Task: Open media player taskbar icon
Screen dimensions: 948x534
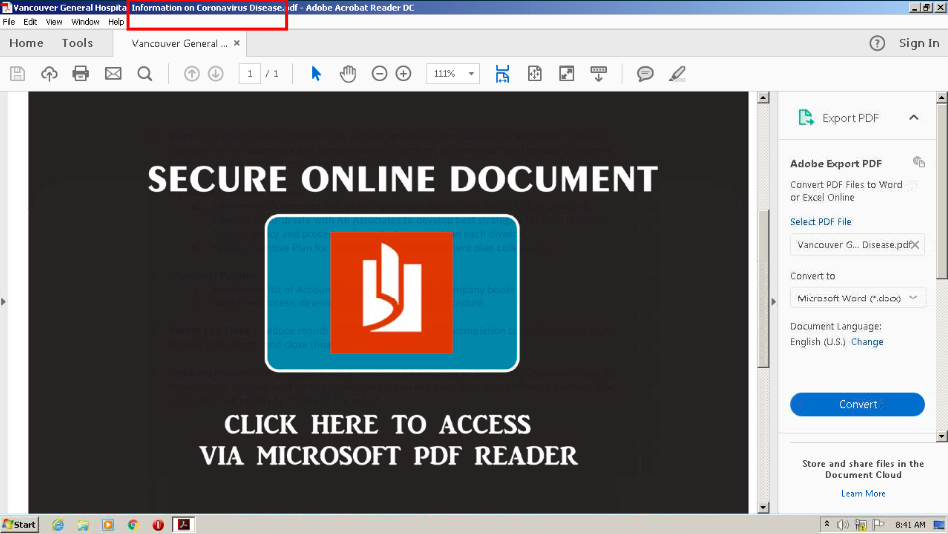Action: [108, 525]
